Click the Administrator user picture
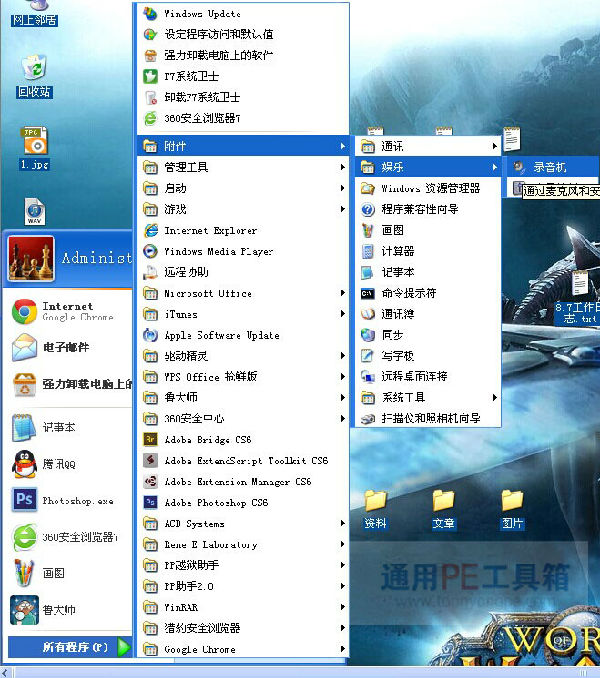Image resolution: width=600 pixels, height=678 pixels. [31, 258]
